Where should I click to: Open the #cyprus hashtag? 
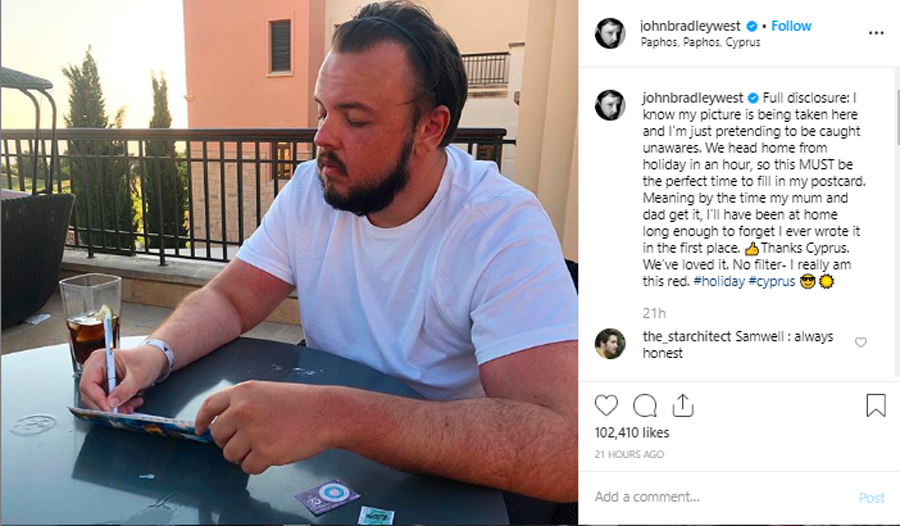(x=771, y=281)
